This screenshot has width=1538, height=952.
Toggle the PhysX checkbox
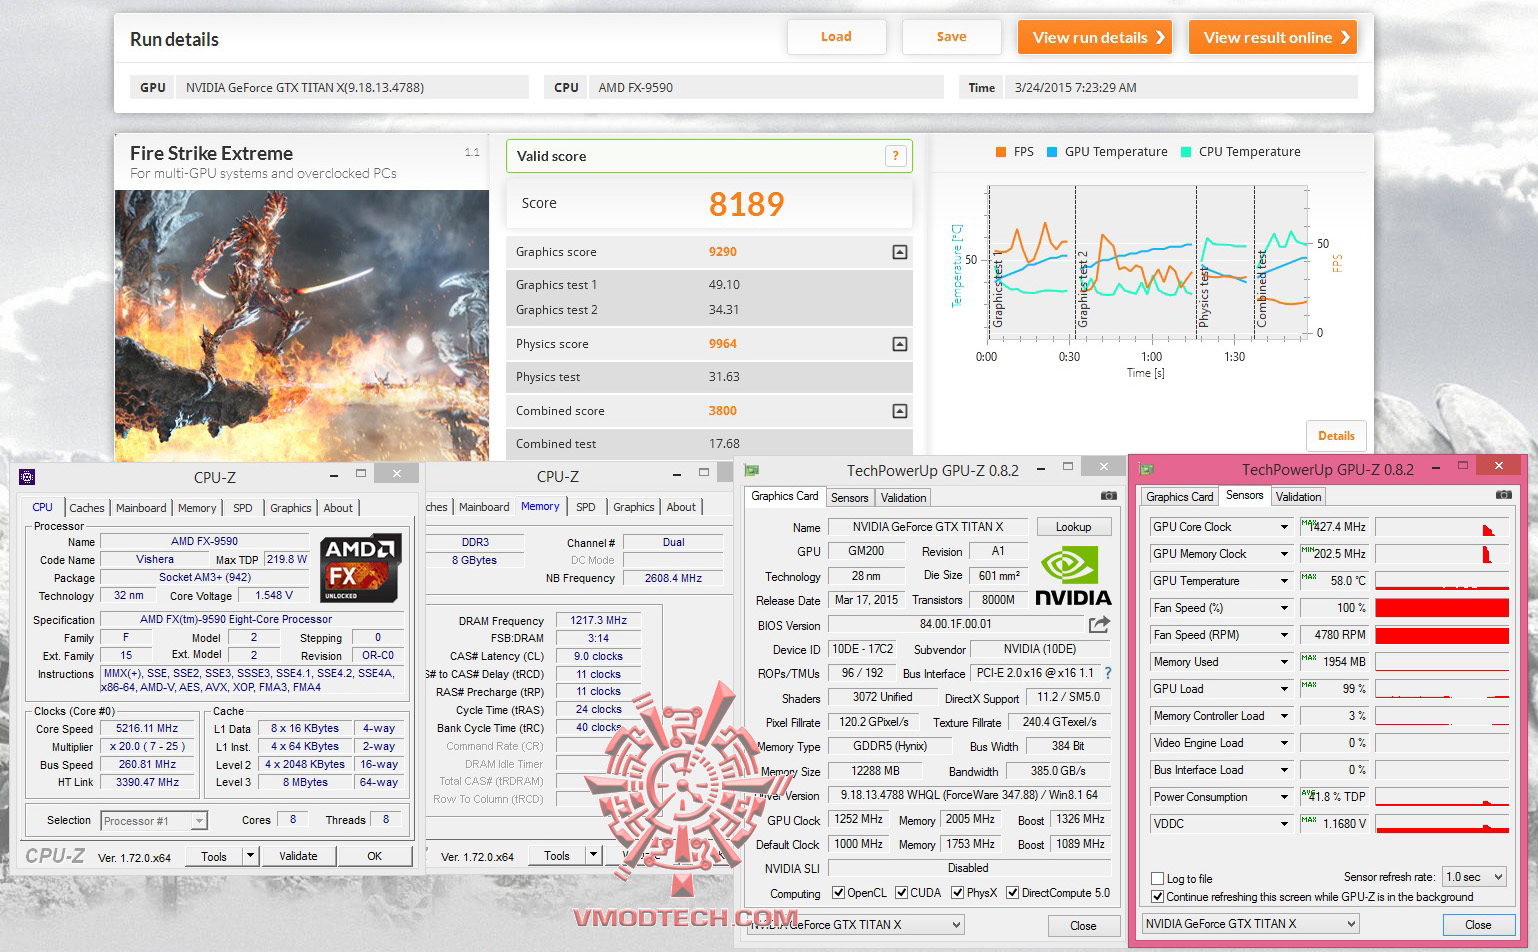tap(958, 893)
